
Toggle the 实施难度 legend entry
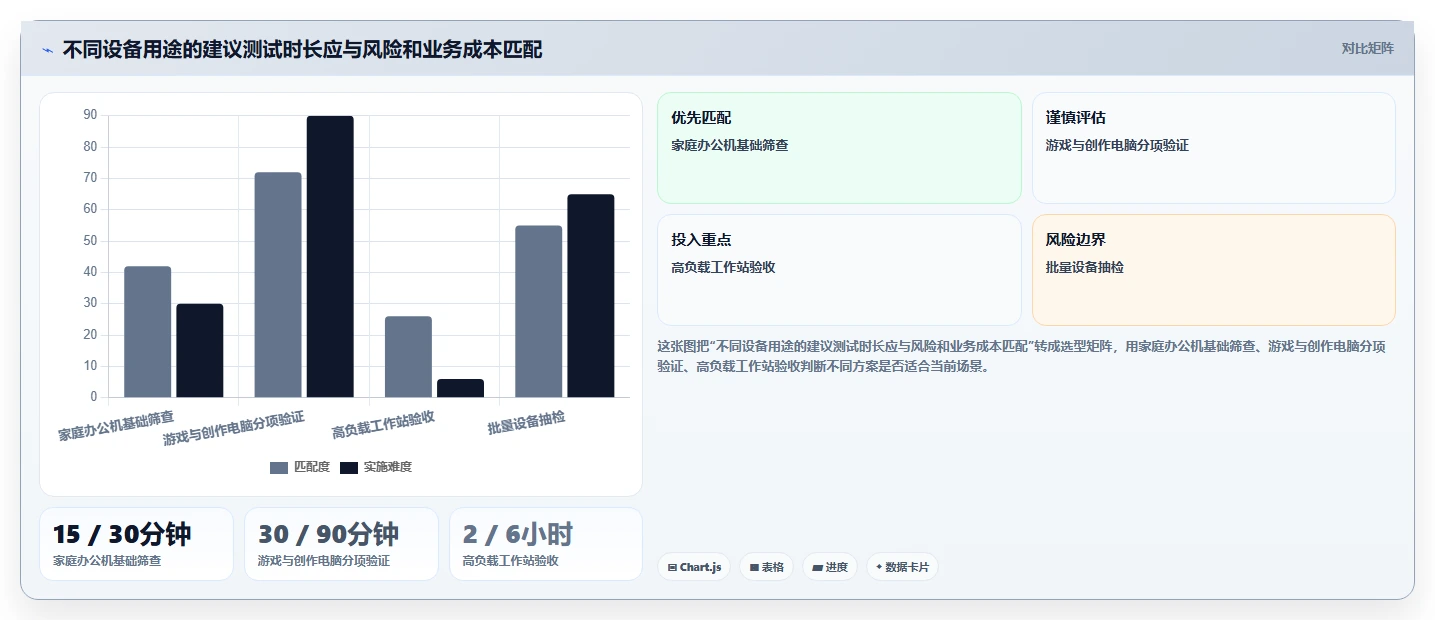pos(376,467)
